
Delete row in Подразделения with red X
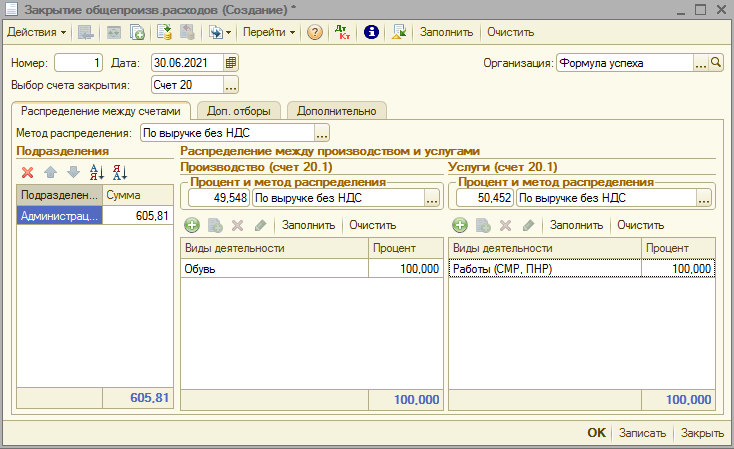coord(28,171)
